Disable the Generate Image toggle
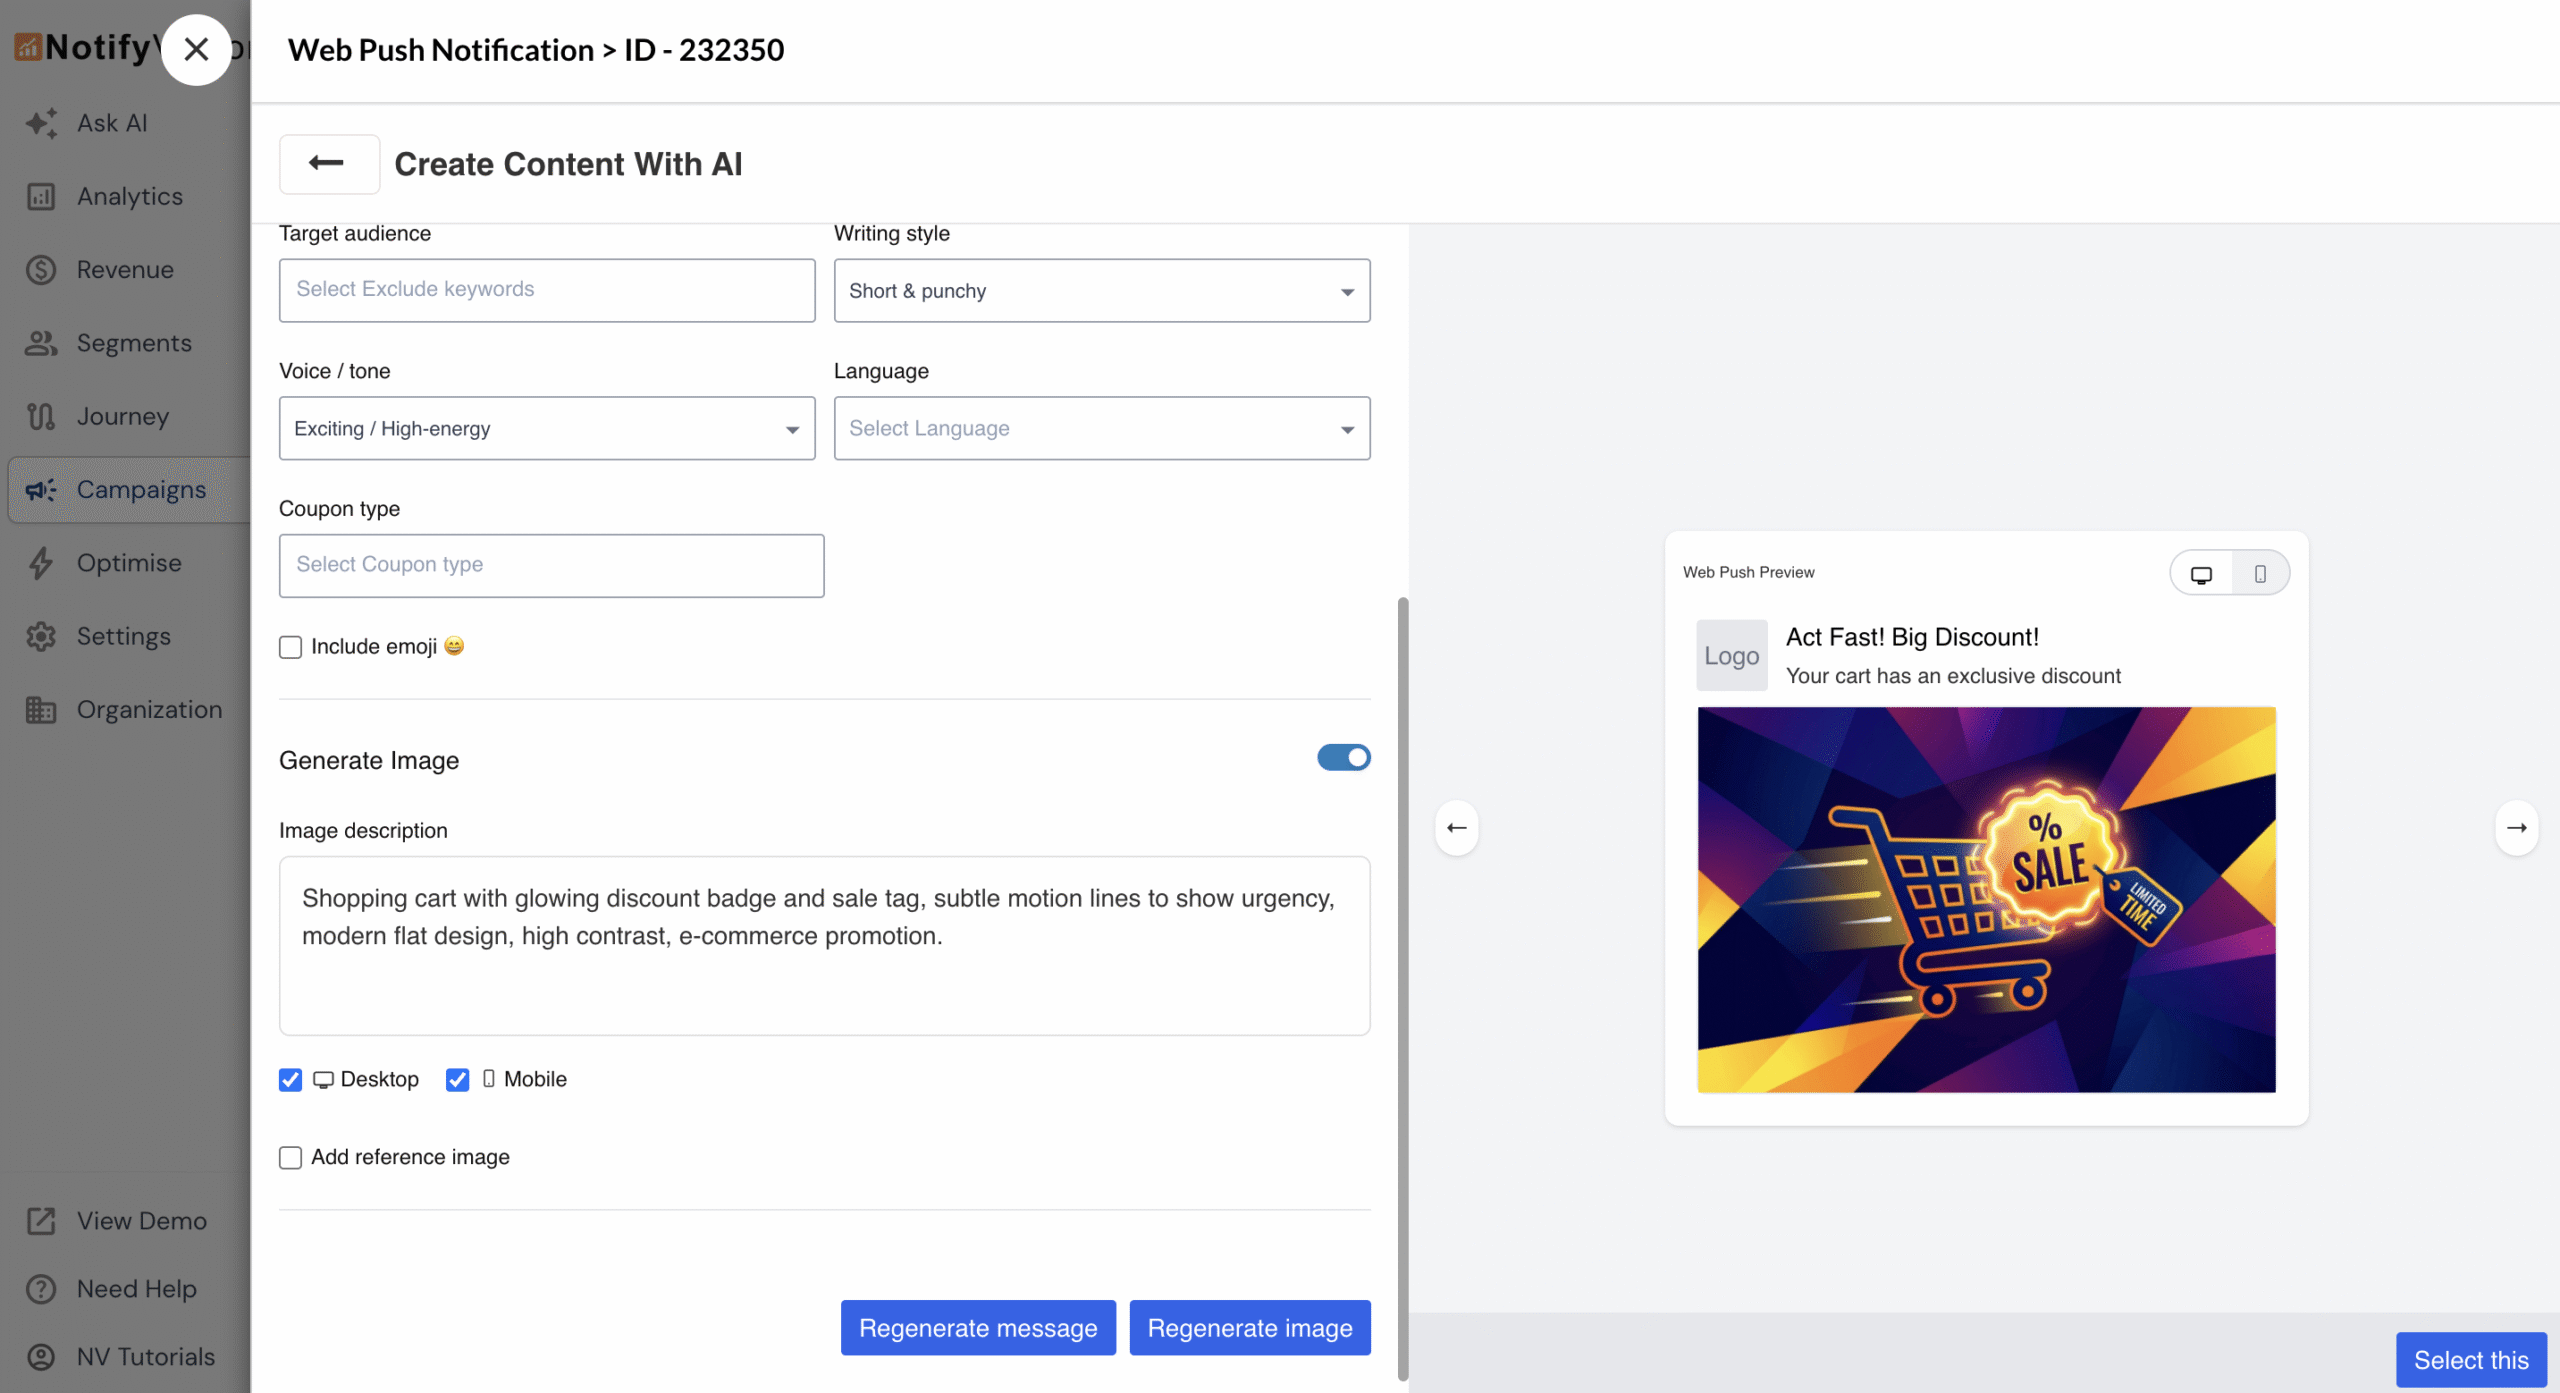 (1344, 757)
